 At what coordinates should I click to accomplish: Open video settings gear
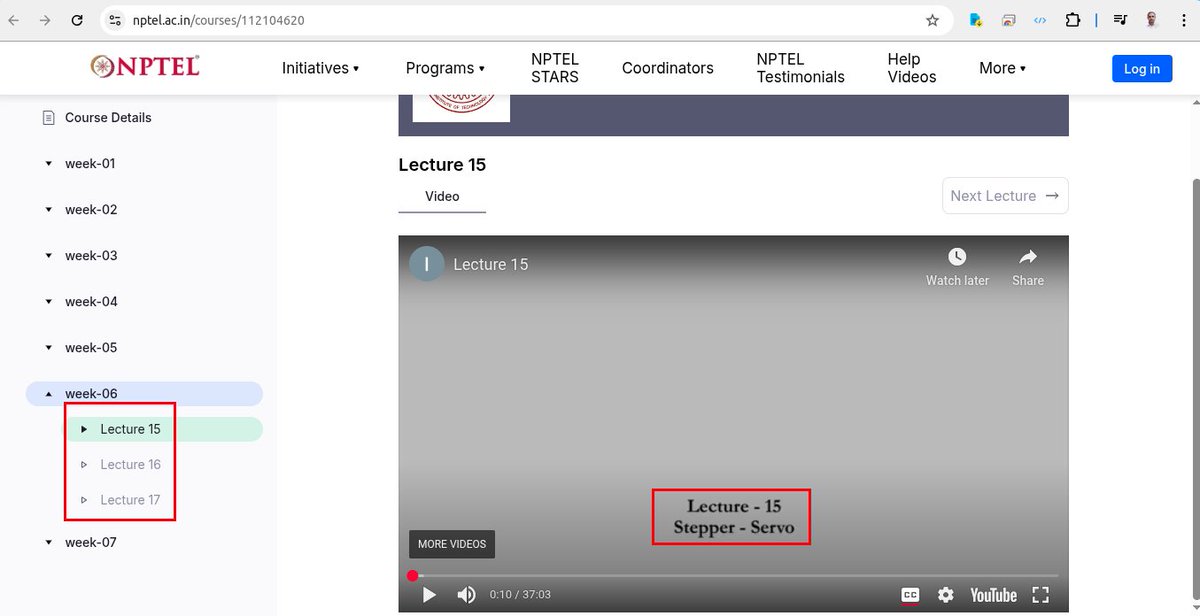[946, 595]
